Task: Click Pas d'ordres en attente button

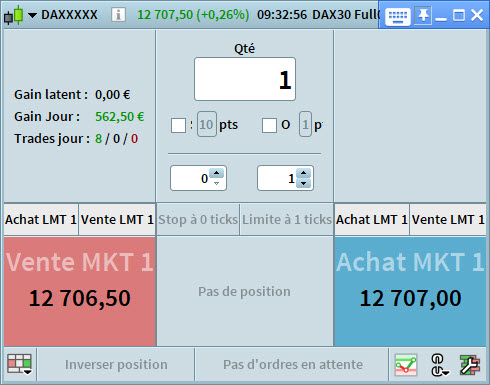Action: [292, 365]
